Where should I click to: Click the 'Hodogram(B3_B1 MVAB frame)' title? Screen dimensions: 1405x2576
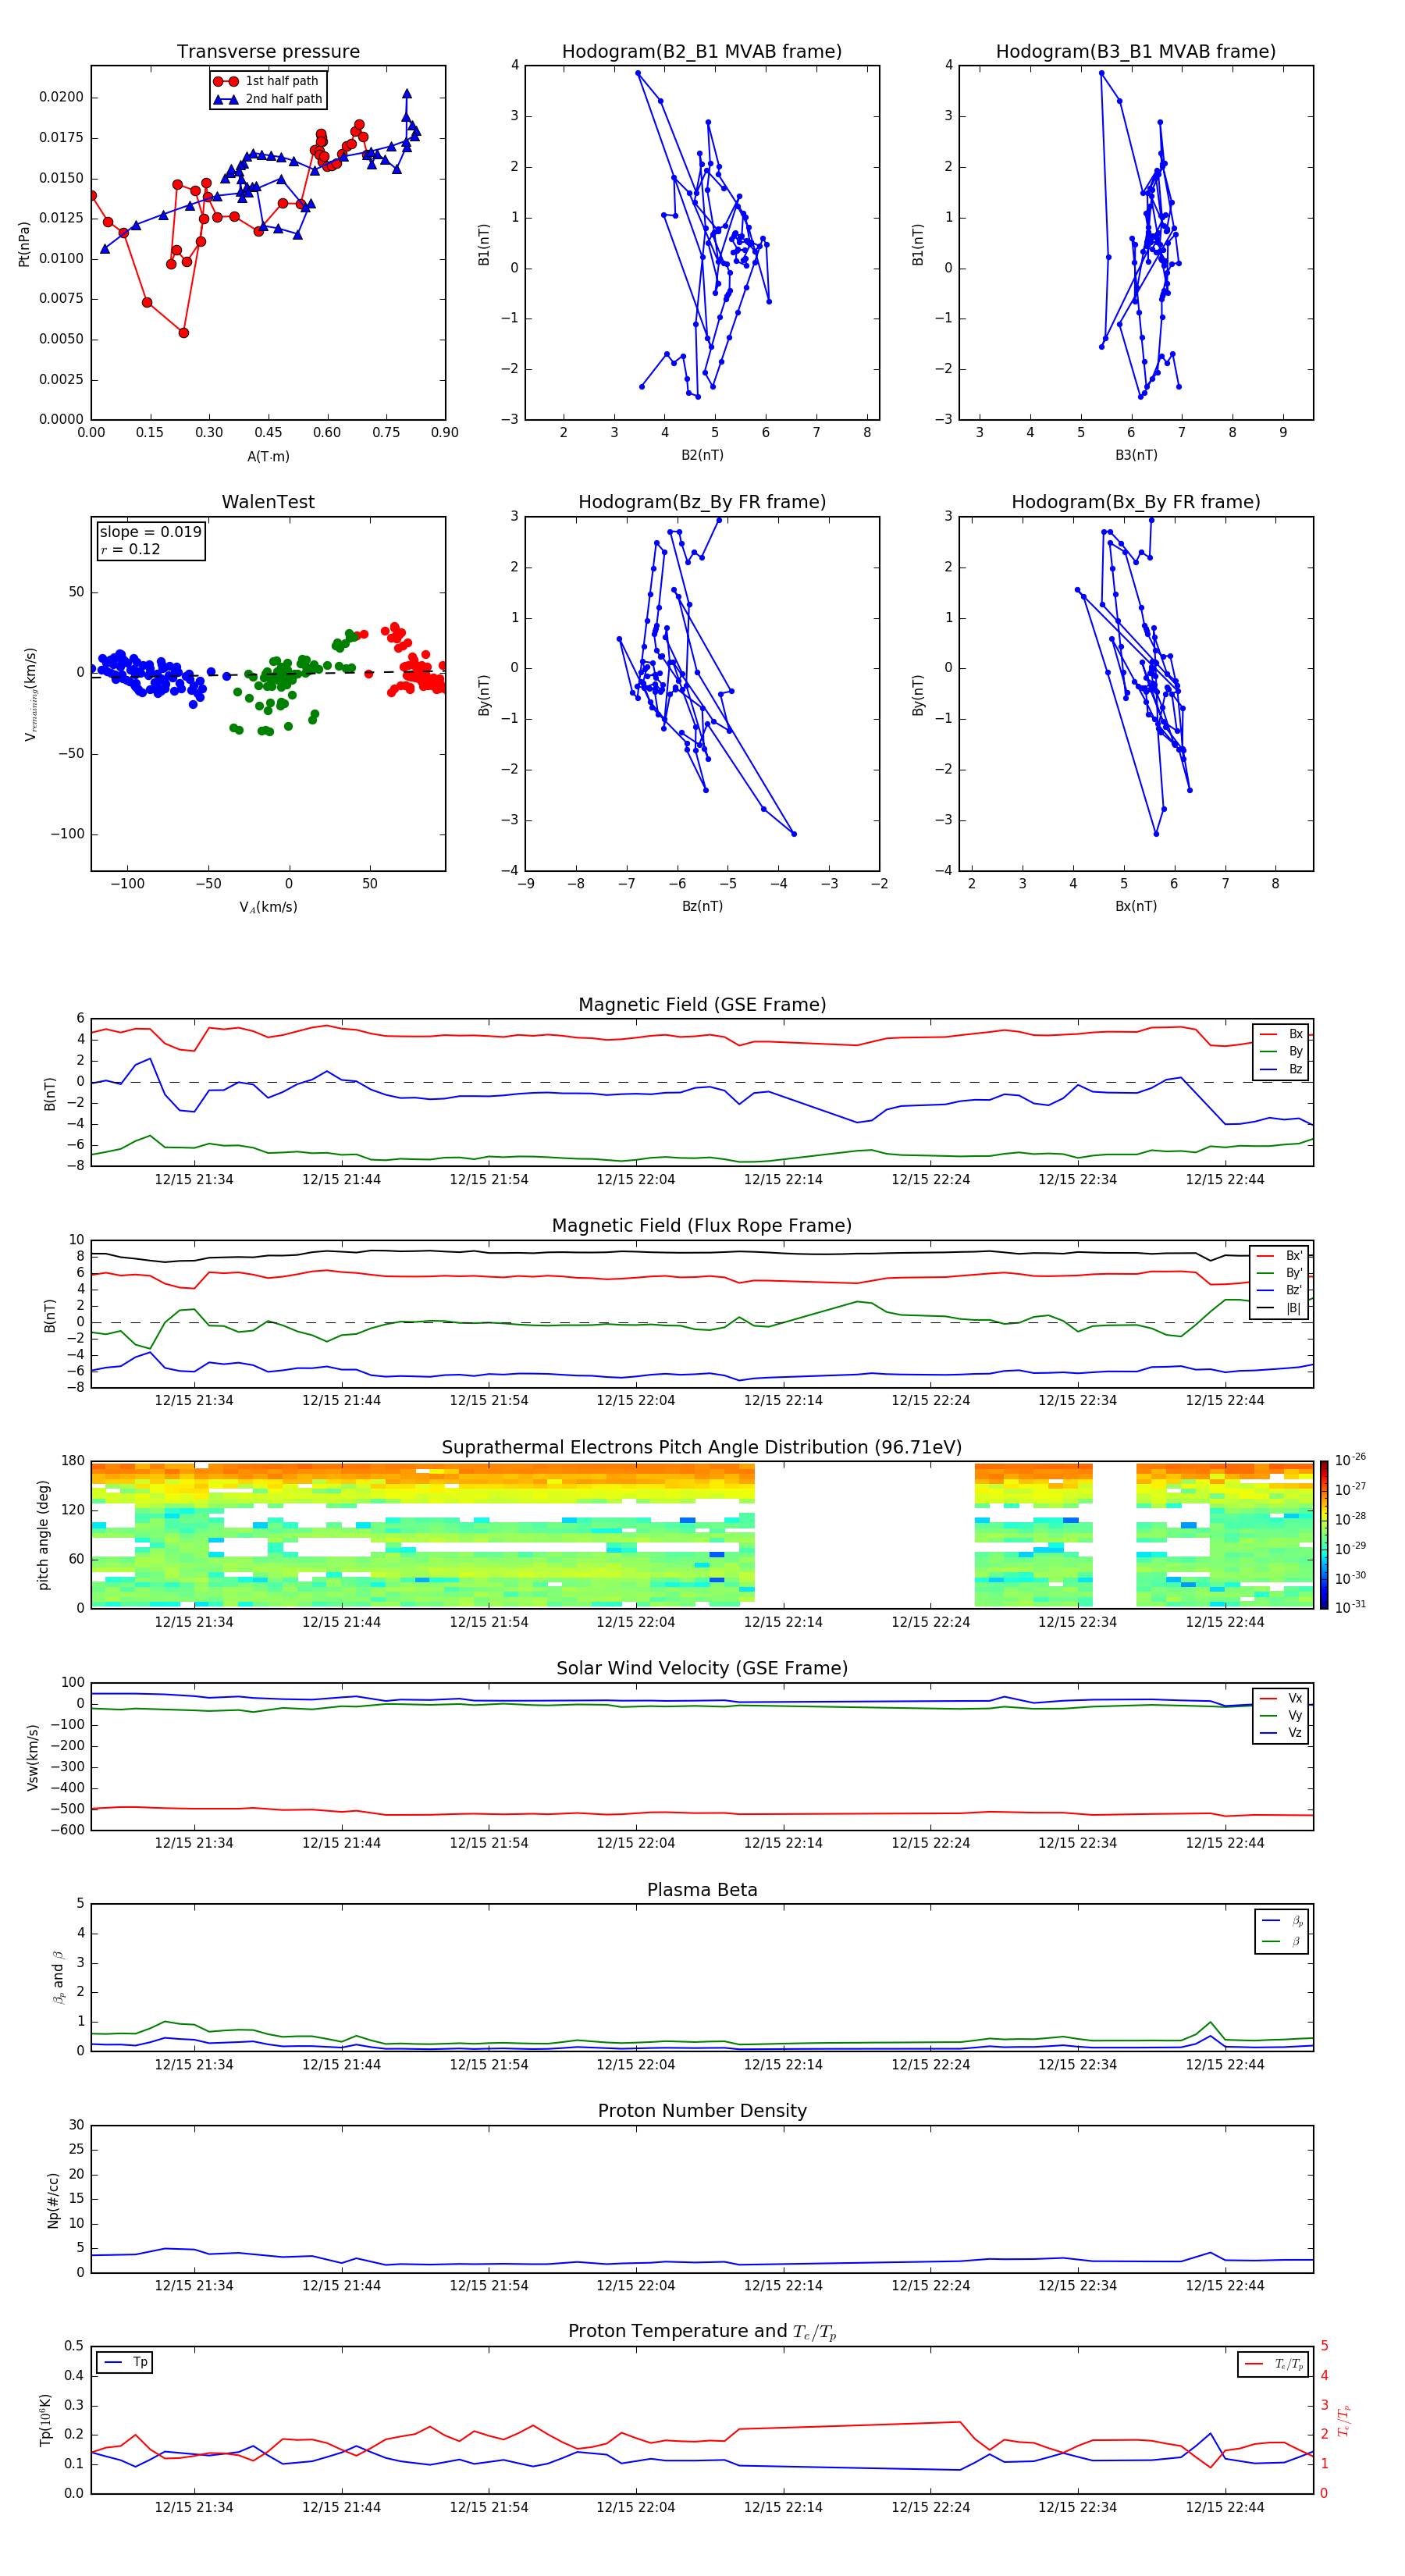pos(1136,52)
